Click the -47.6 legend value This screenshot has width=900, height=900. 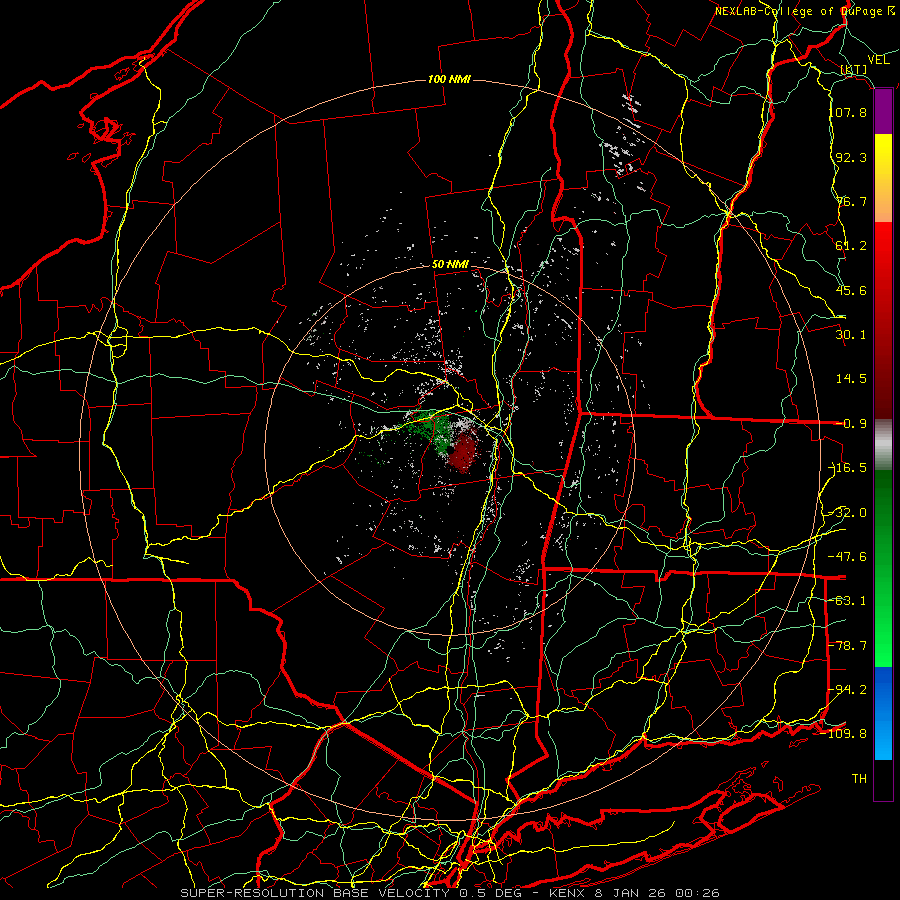[x=848, y=557]
